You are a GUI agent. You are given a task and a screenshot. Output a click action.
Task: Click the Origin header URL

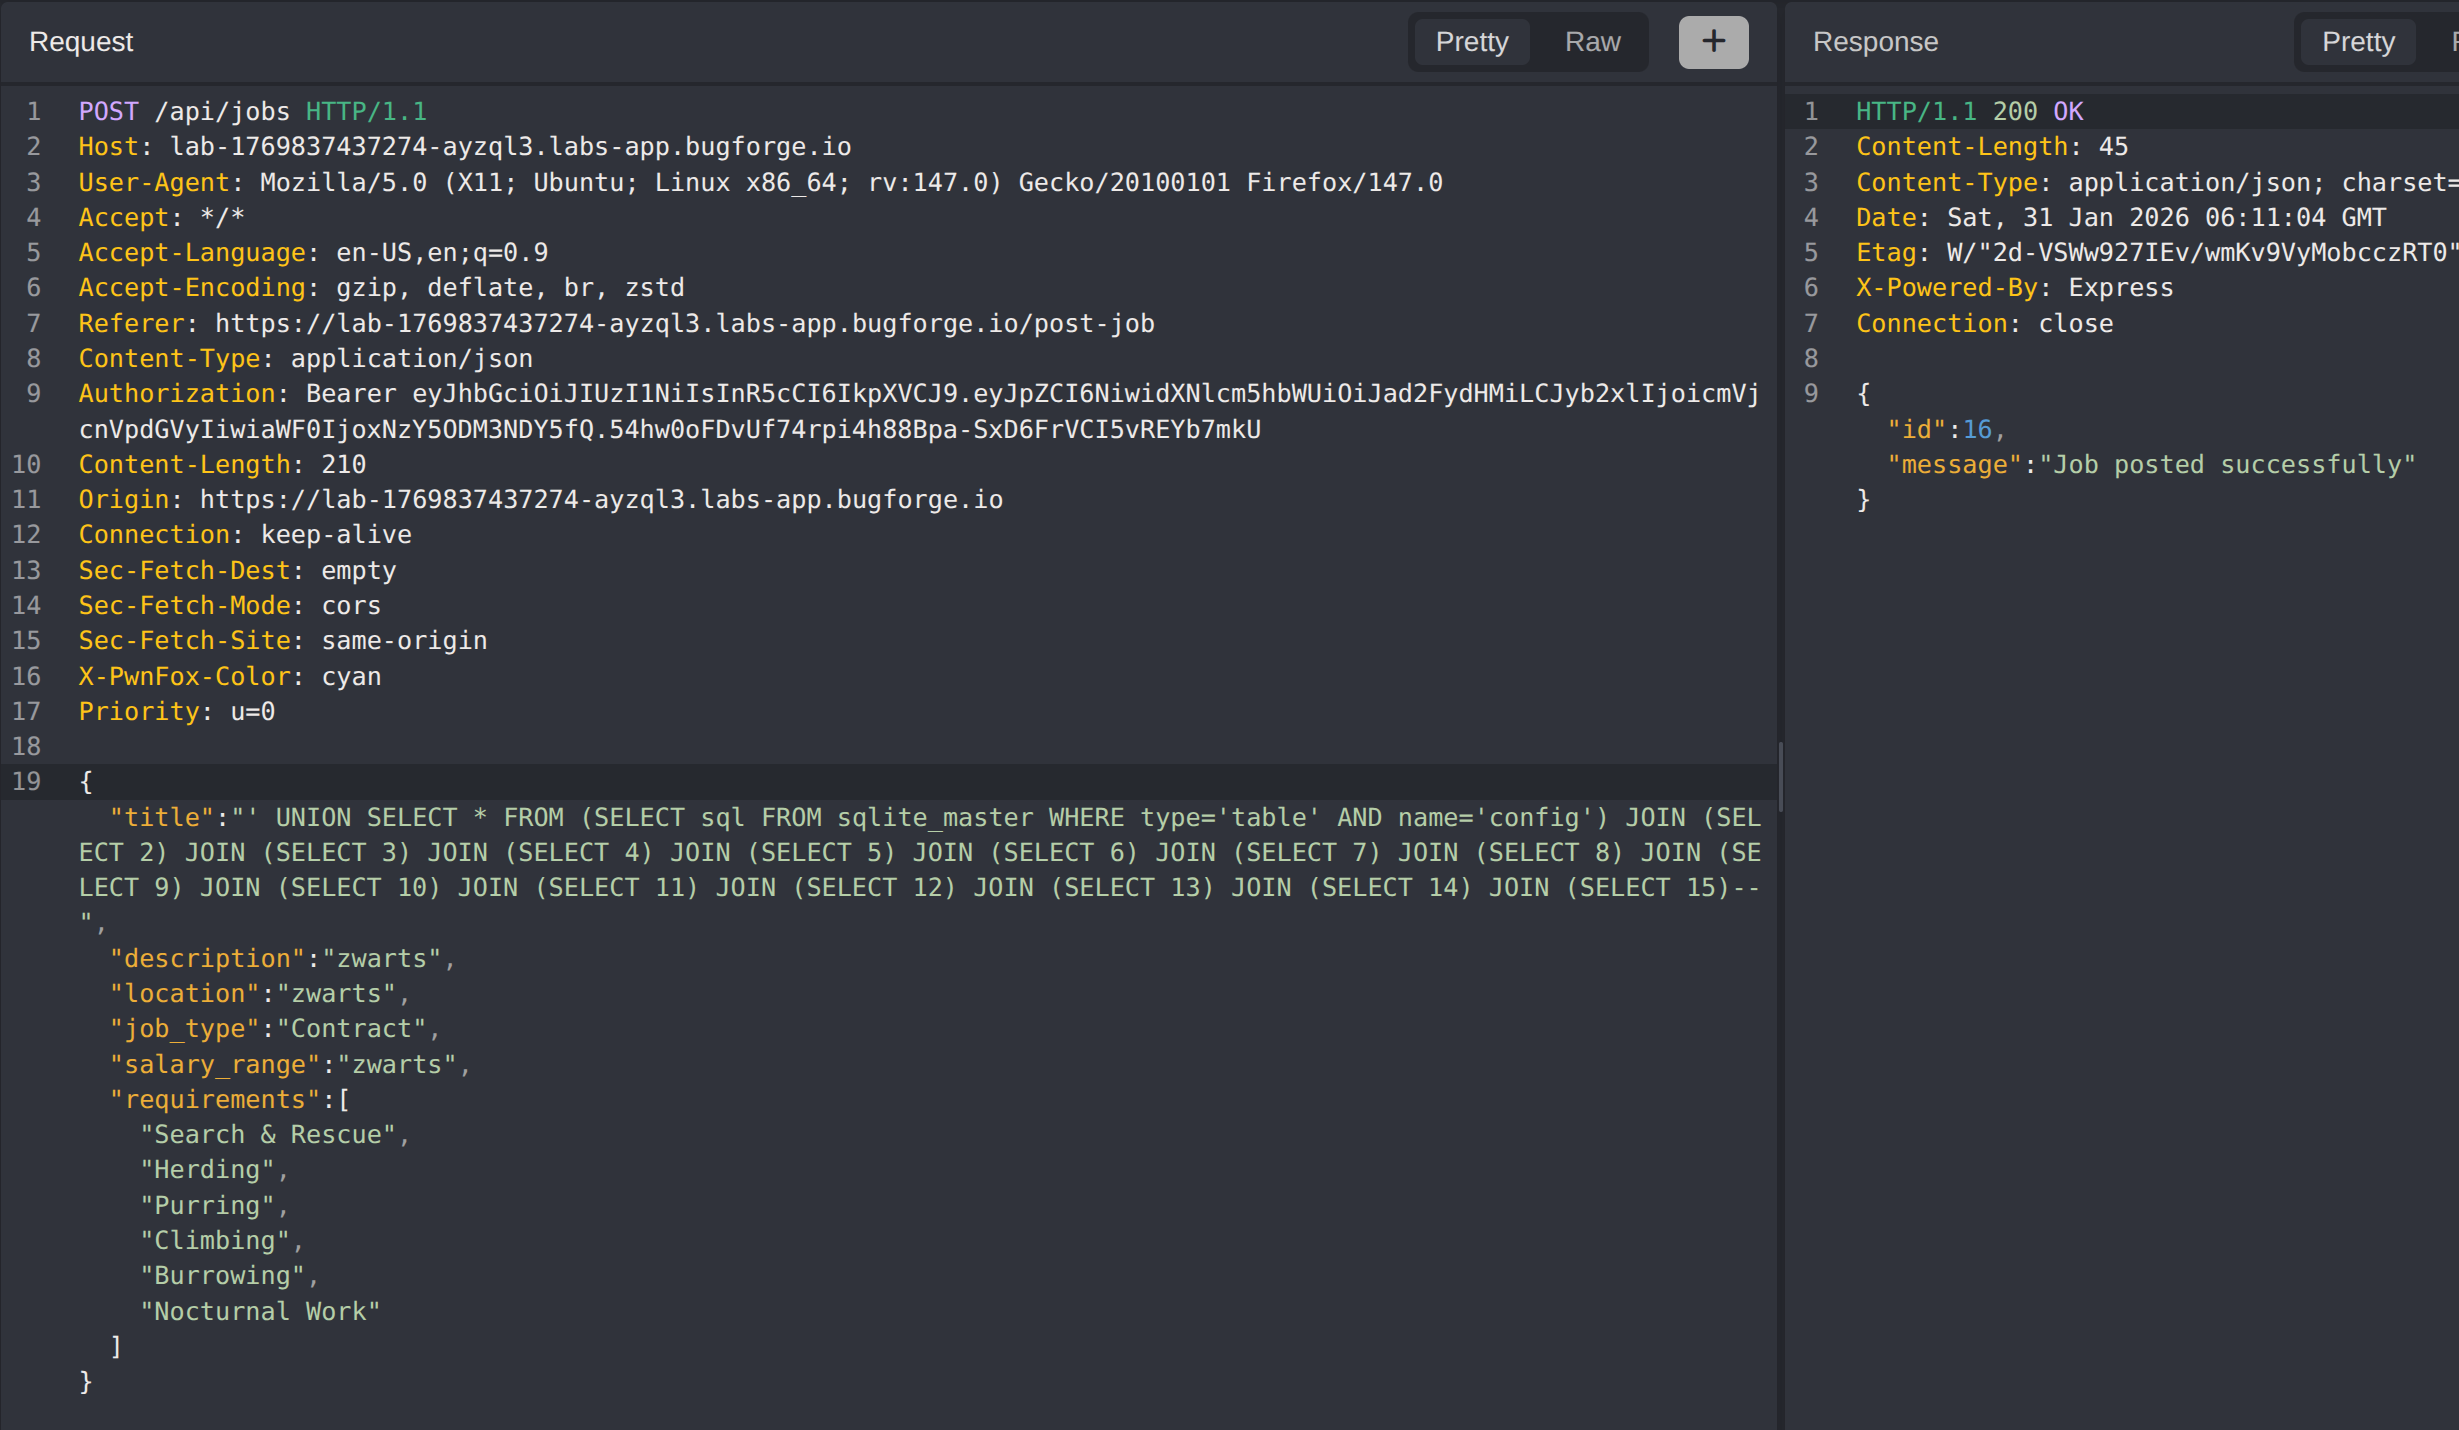coord(600,500)
